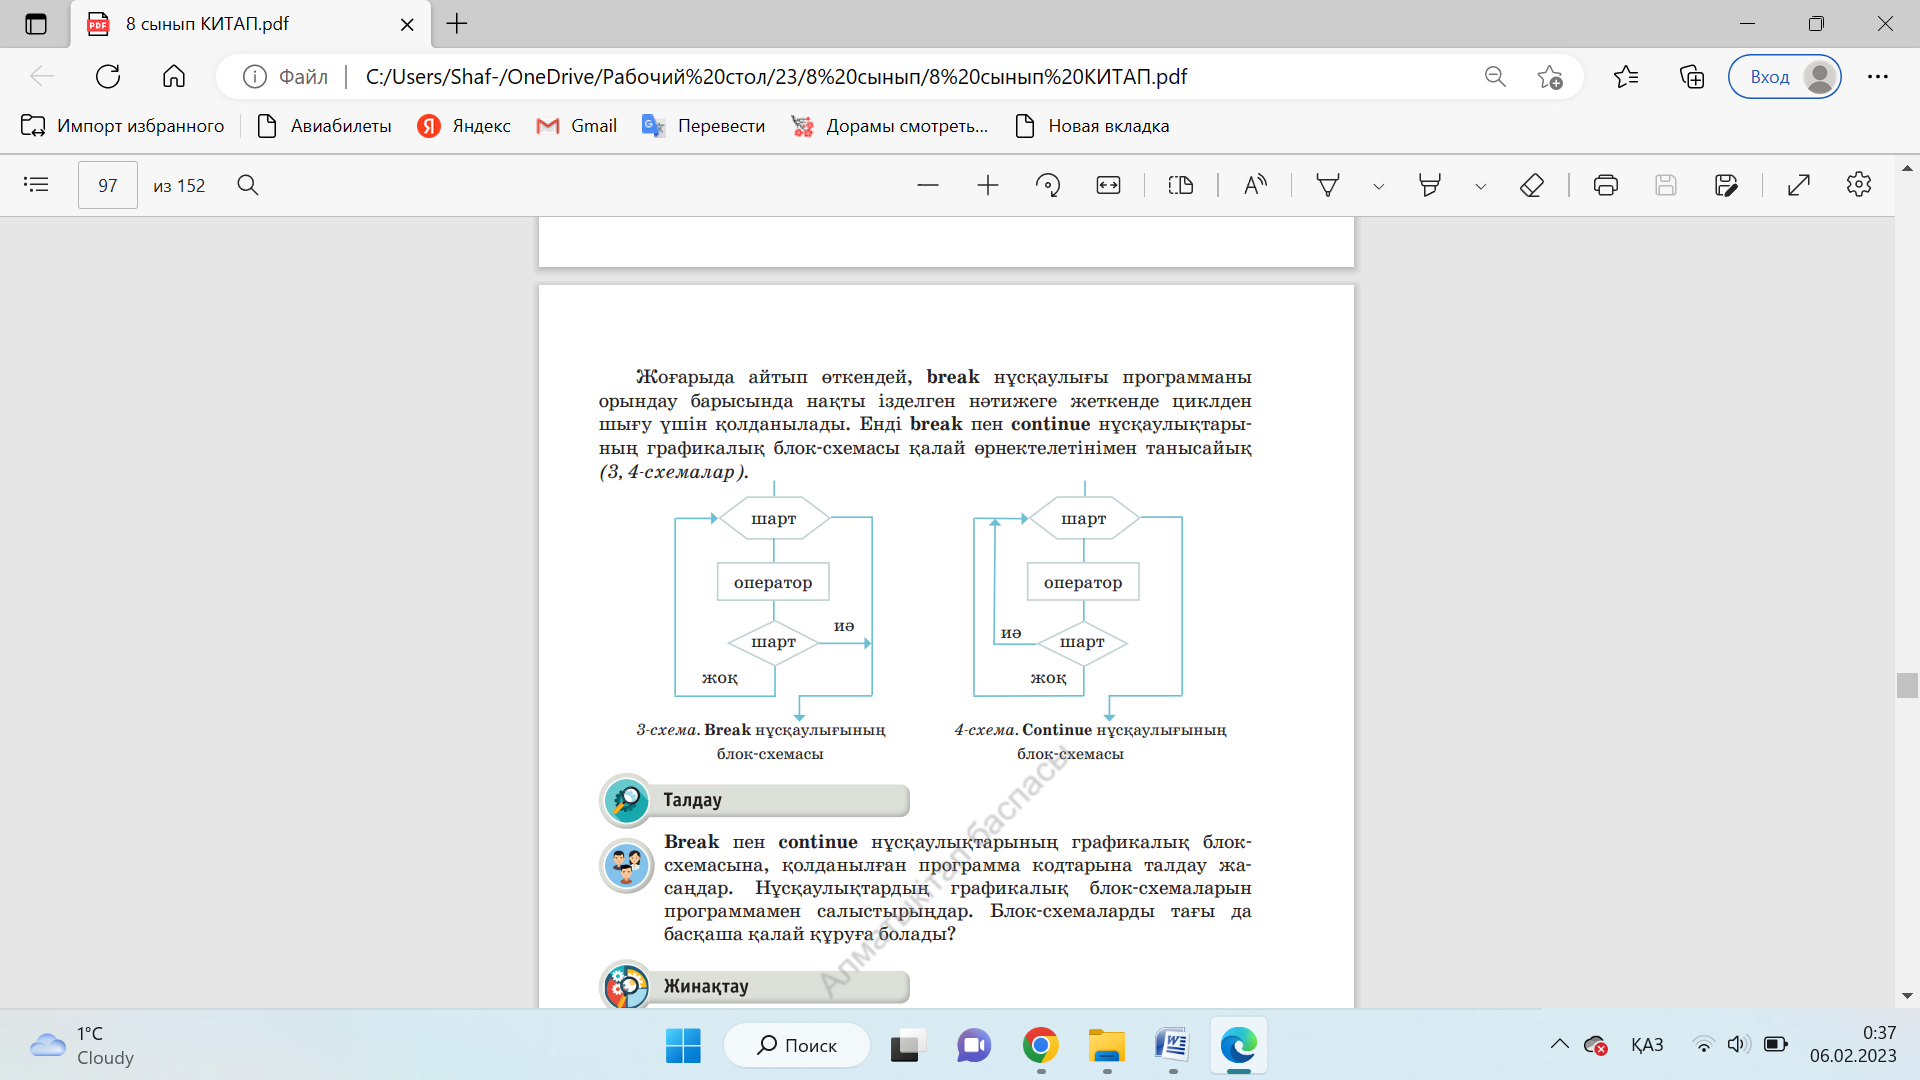
Task: Open the PDF table of contents sidebar
Action: point(36,185)
